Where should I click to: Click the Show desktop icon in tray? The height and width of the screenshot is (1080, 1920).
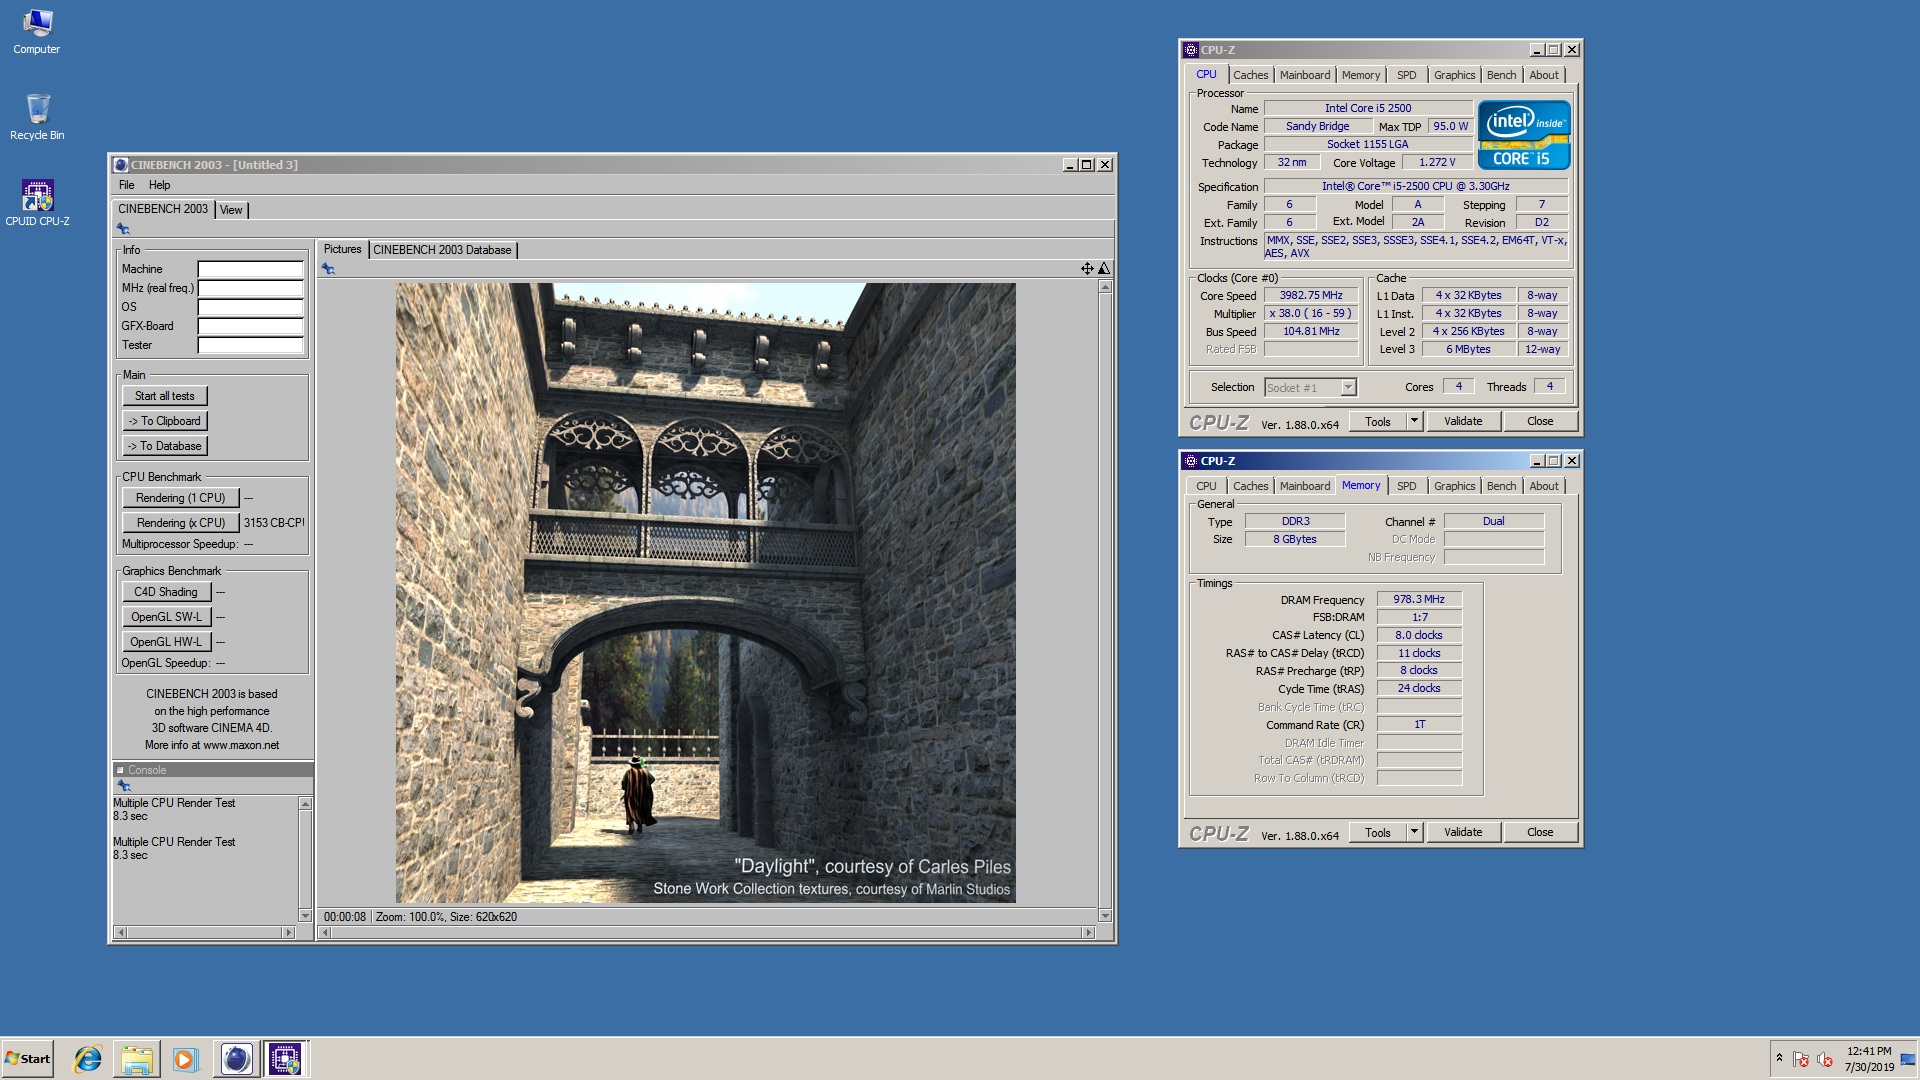tap(1909, 1059)
